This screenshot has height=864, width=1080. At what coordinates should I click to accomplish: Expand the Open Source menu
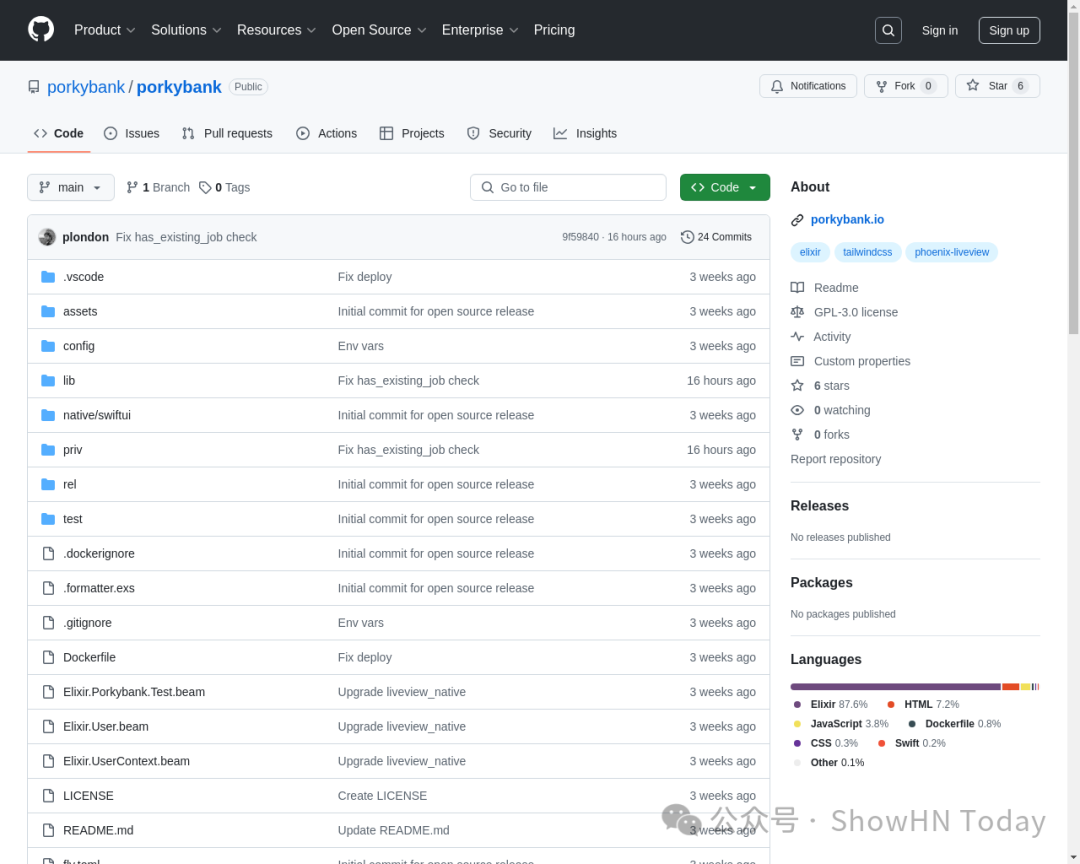(379, 30)
